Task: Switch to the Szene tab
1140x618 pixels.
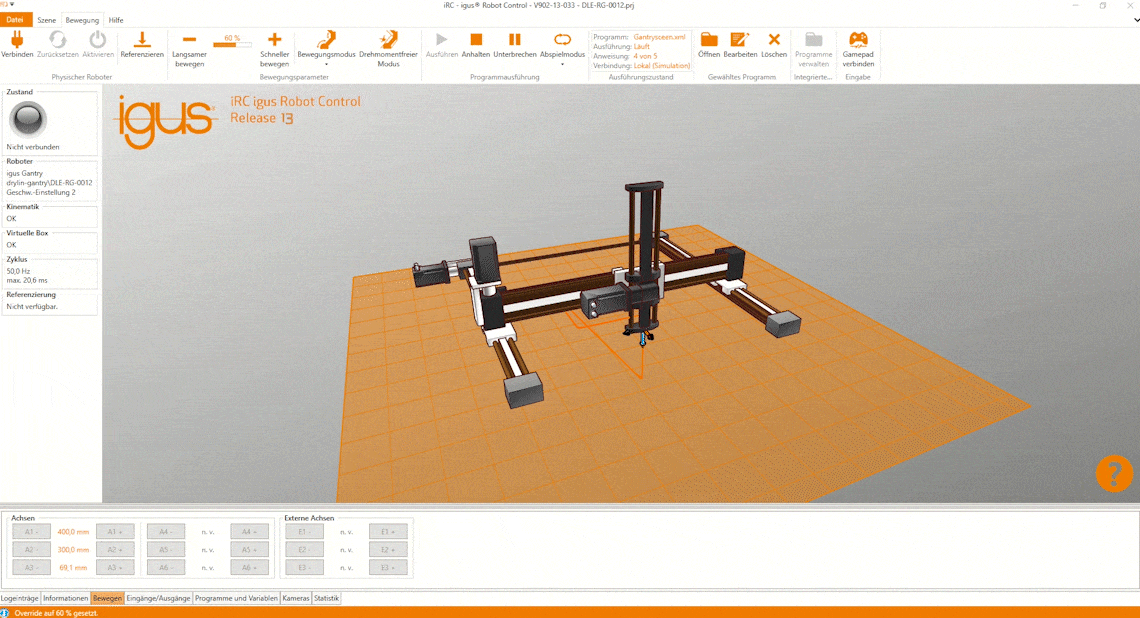Action: coord(46,19)
